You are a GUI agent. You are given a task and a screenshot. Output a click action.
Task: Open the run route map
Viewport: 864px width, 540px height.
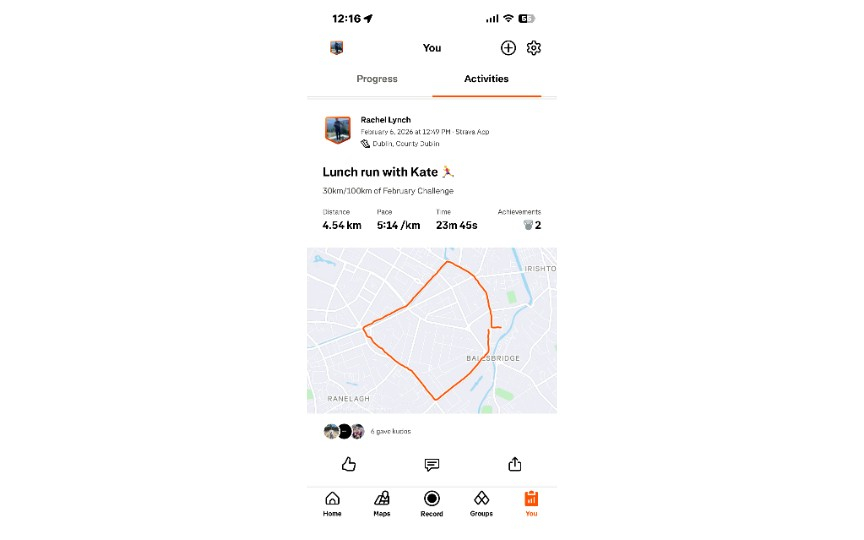point(431,331)
